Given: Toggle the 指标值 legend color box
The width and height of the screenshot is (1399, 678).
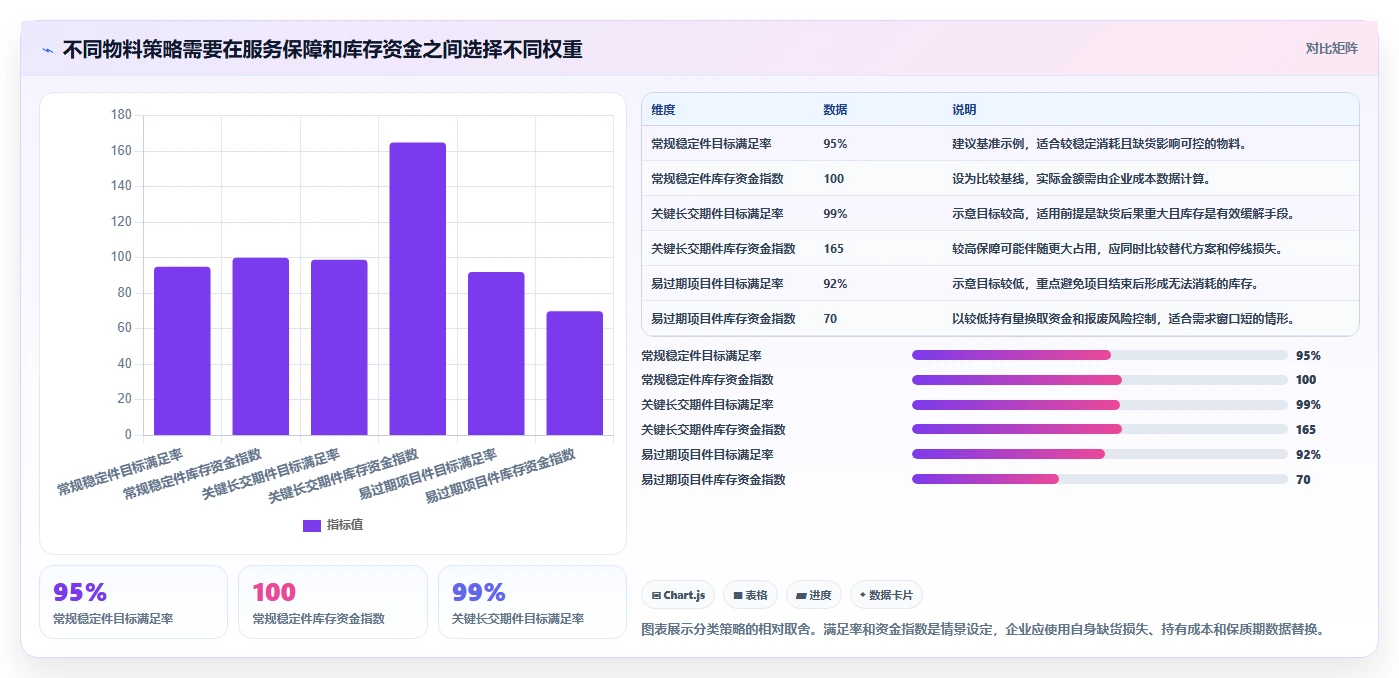Looking at the screenshot, I should tap(312, 525).
